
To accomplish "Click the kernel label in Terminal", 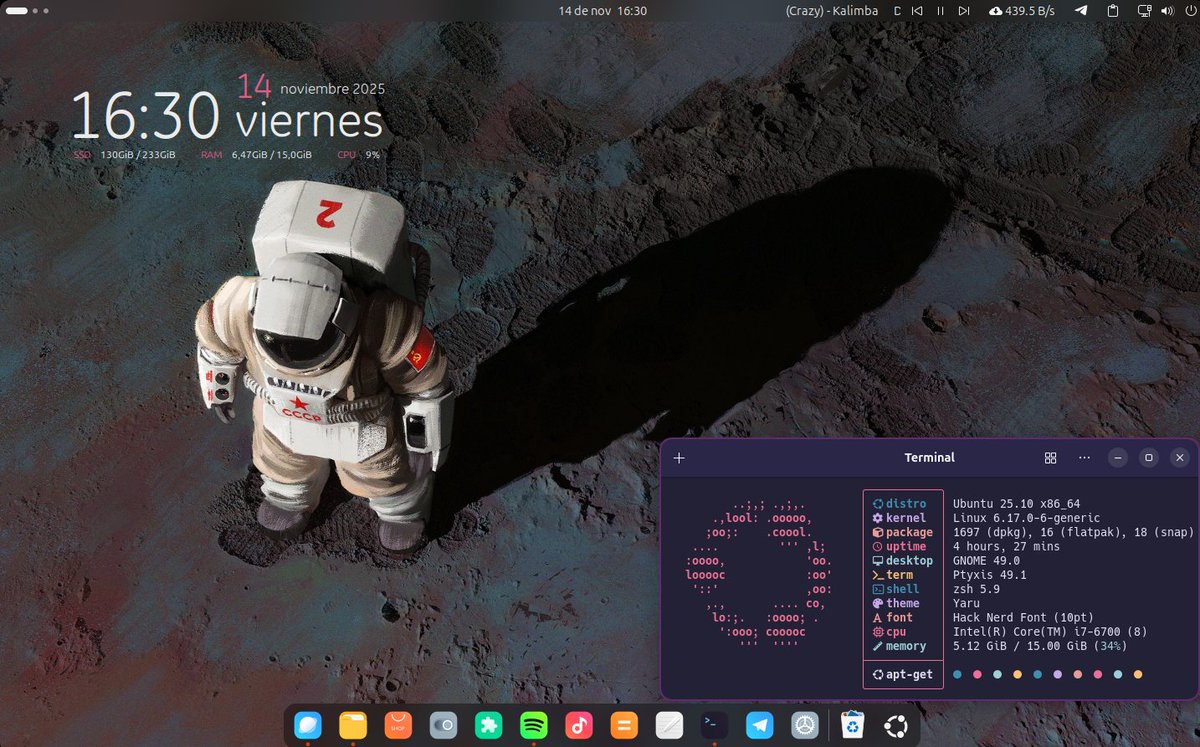I will pyautogui.click(x=906, y=518).
